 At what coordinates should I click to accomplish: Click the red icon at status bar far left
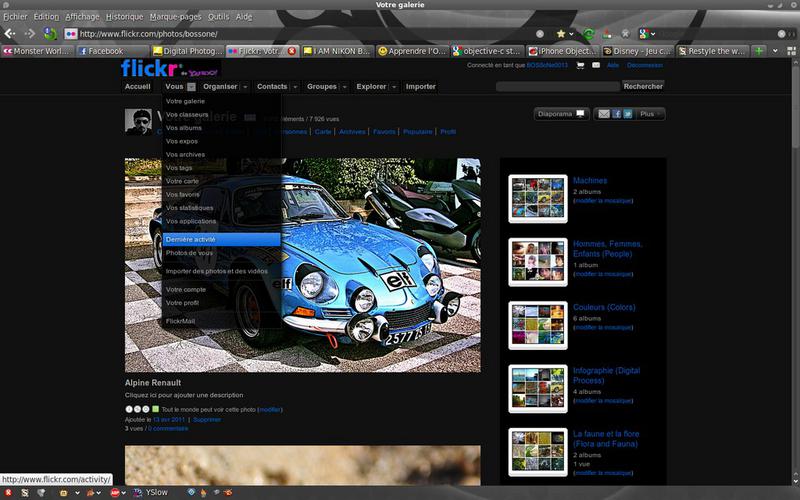click(x=8, y=492)
